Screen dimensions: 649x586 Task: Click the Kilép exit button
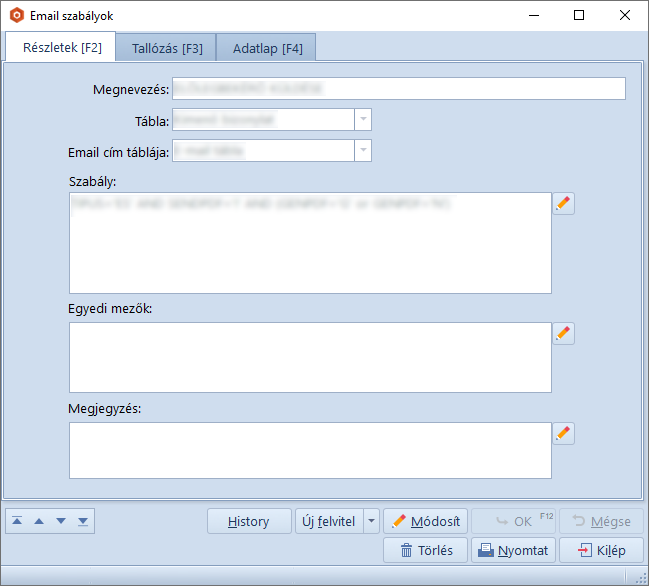pos(601,550)
